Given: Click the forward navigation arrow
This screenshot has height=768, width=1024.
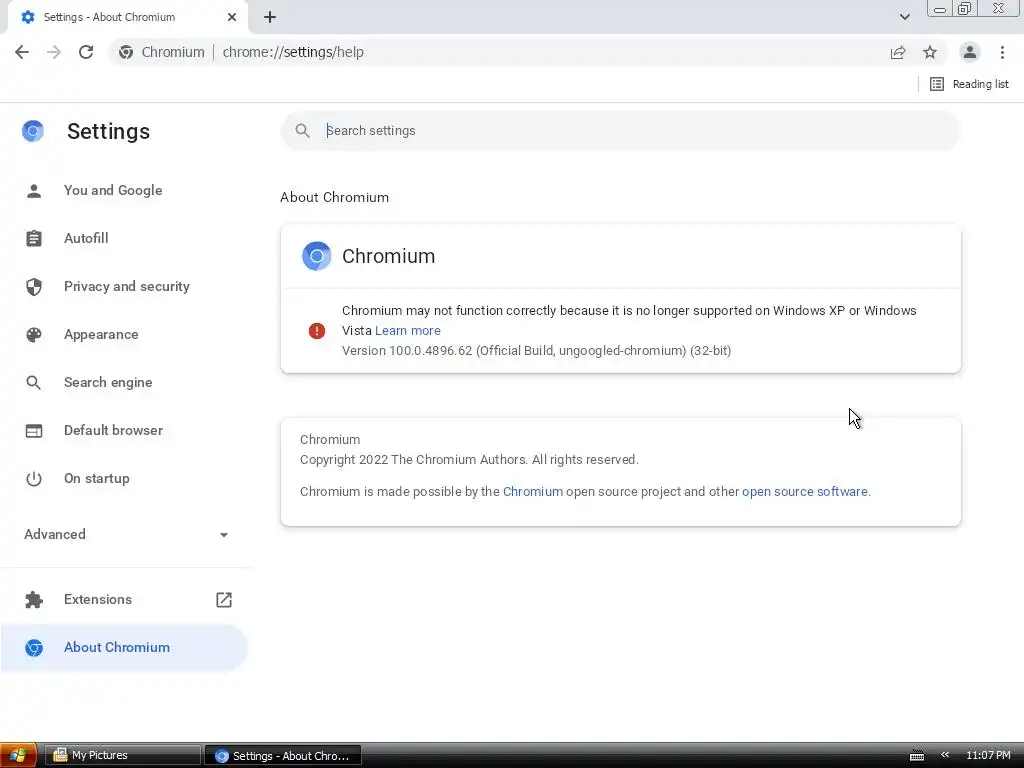Looking at the screenshot, I should point(54,52).
